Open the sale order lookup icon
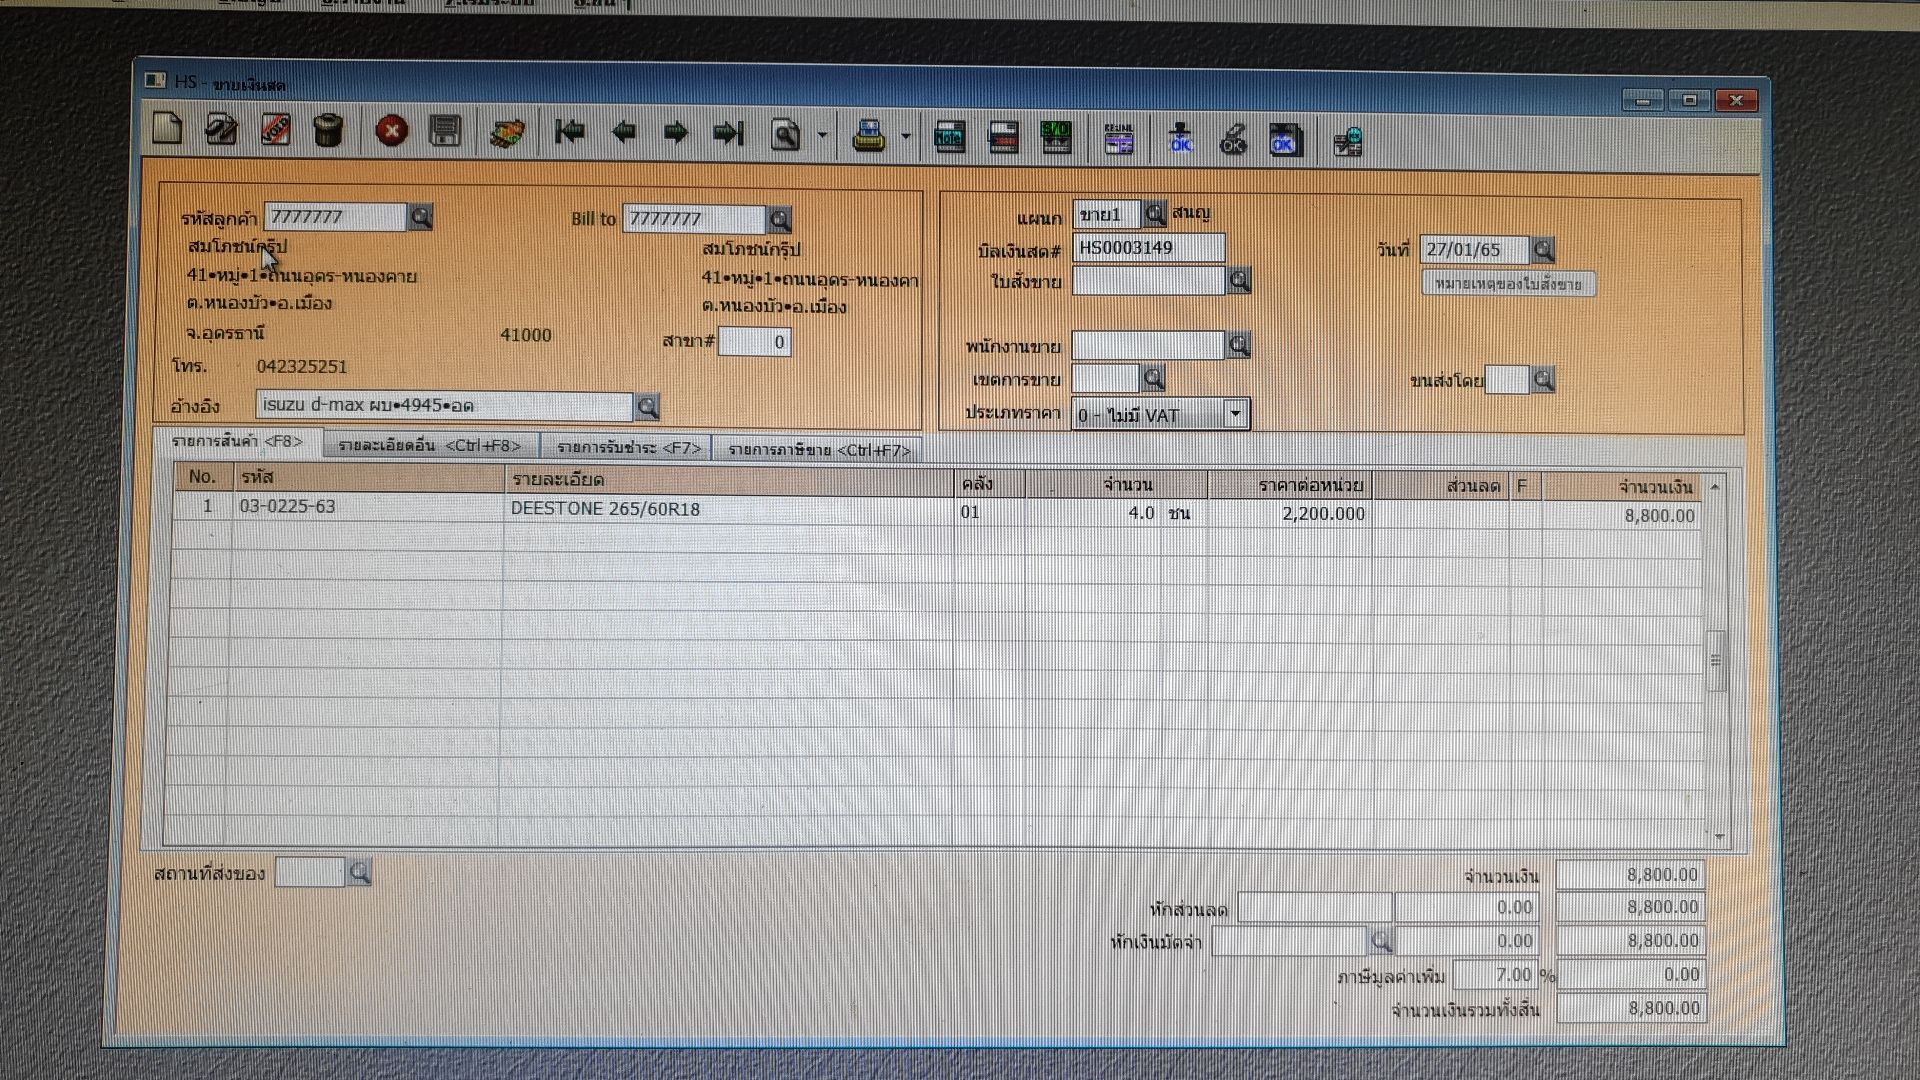Image resolution: width=1920 pixels, height=1080 pixels. pos(1239,282)
